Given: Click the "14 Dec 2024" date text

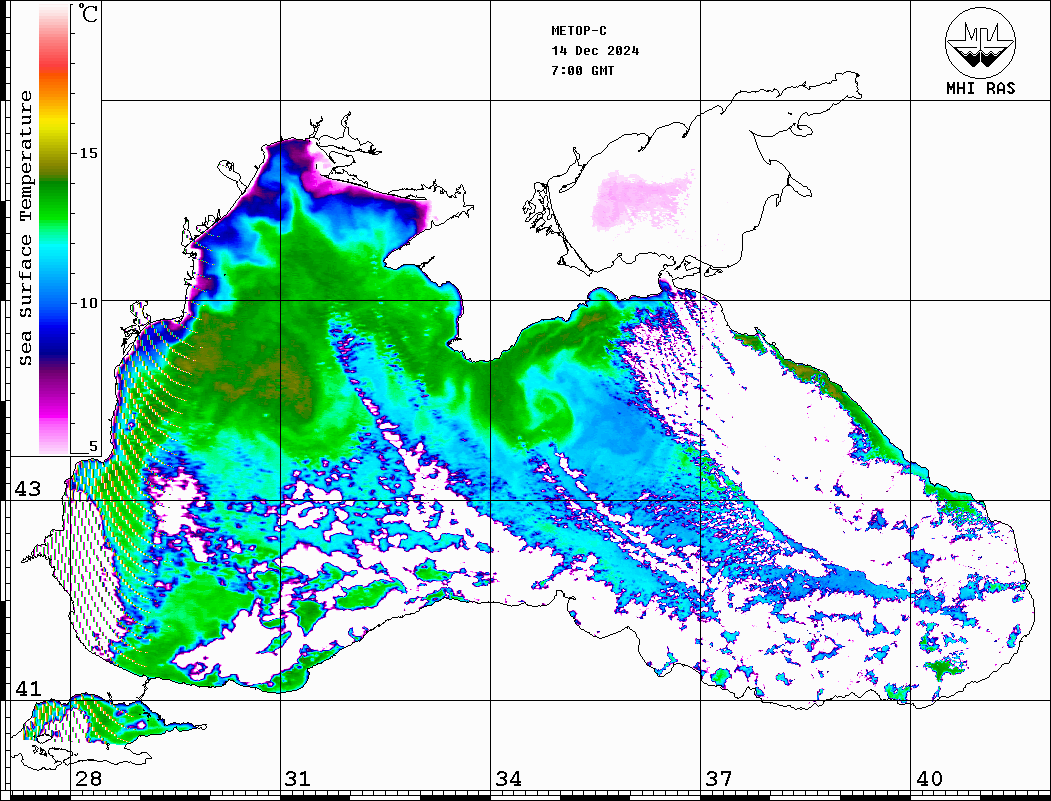Looking at the screenshot, I should (x=595, y=51).
